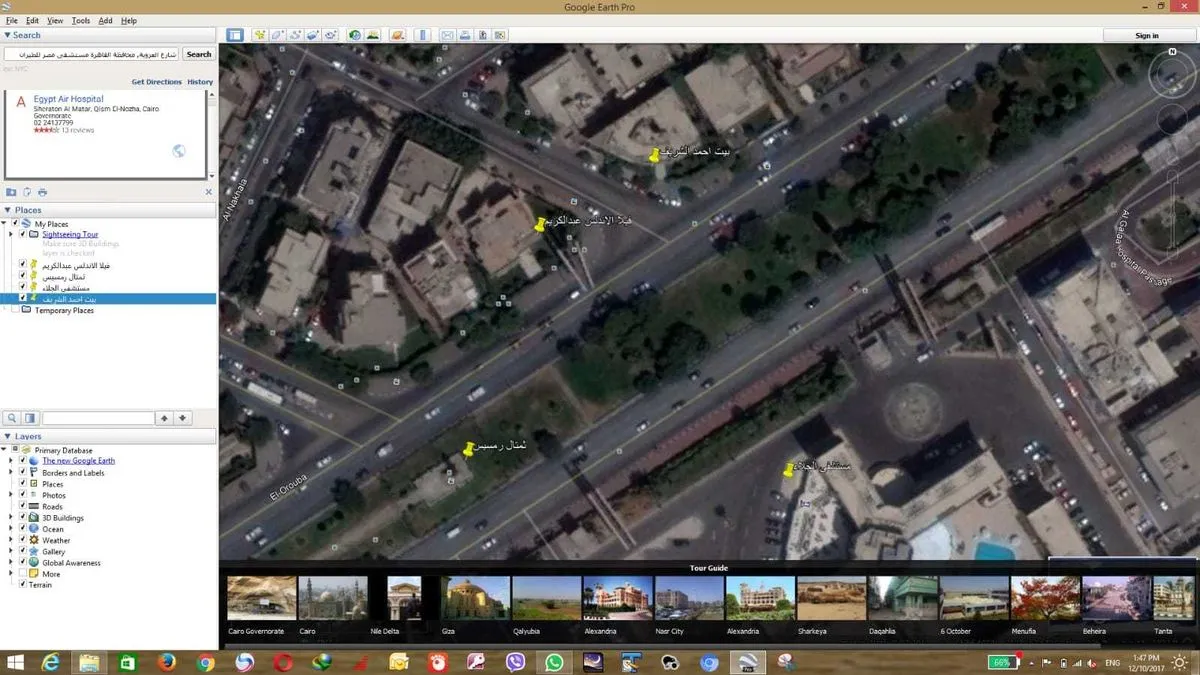The width and height of the screenshot is (1200, 675).
Task: Click the print search results icon
Action: [x=43, y=191]
